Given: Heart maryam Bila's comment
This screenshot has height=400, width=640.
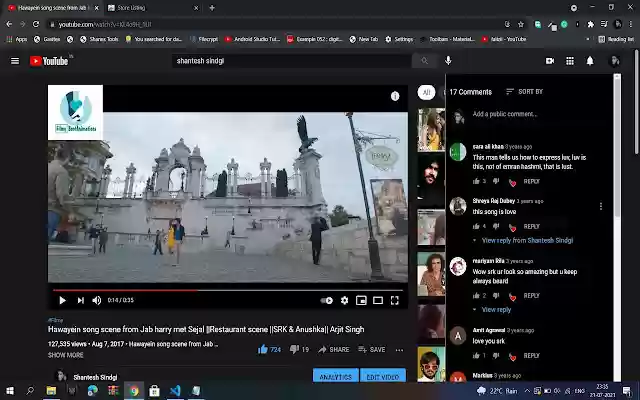Looking at the screenshot, I should pyautogui.click(x=512, y=297).
